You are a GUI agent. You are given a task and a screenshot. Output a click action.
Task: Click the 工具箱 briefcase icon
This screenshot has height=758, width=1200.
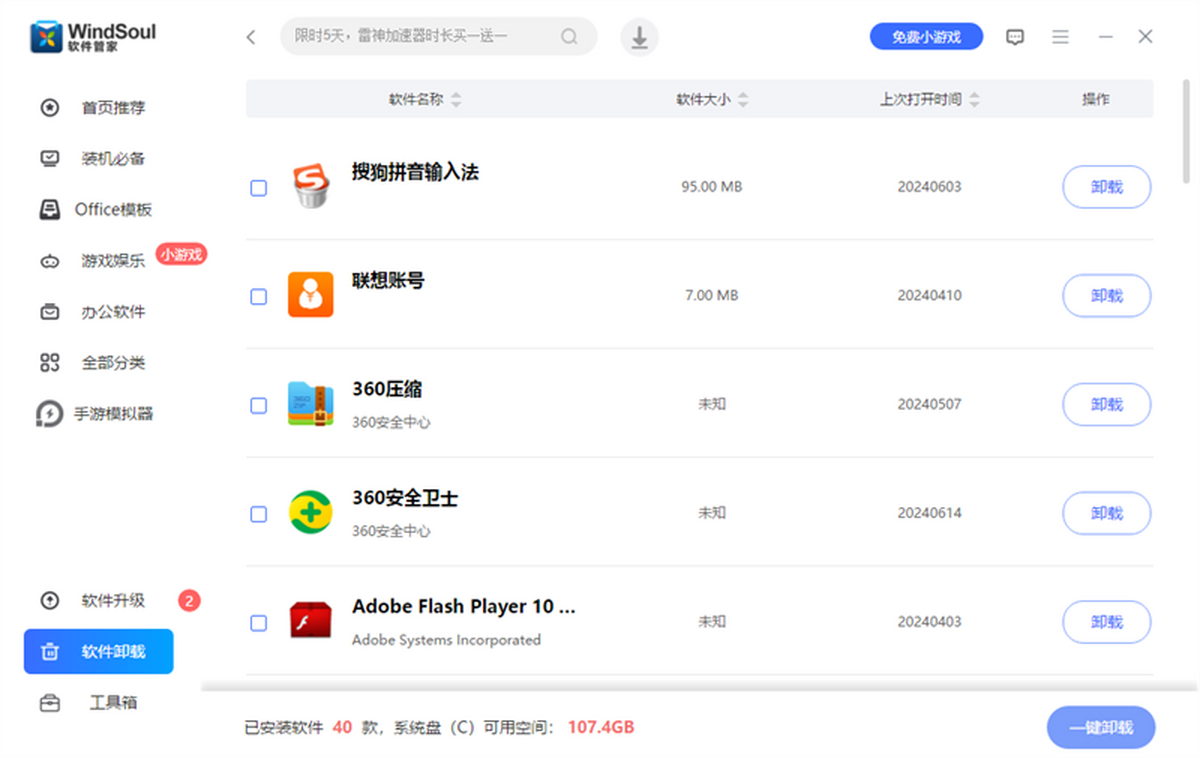50,703
